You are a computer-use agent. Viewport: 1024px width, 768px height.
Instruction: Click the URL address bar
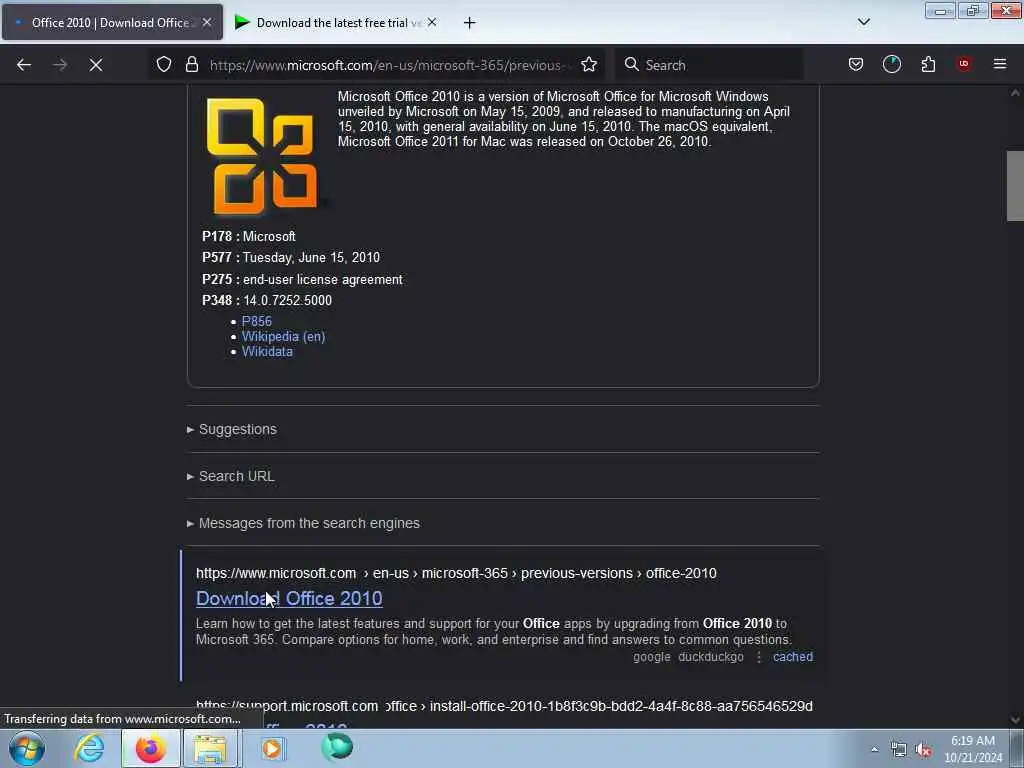[391, 65]
